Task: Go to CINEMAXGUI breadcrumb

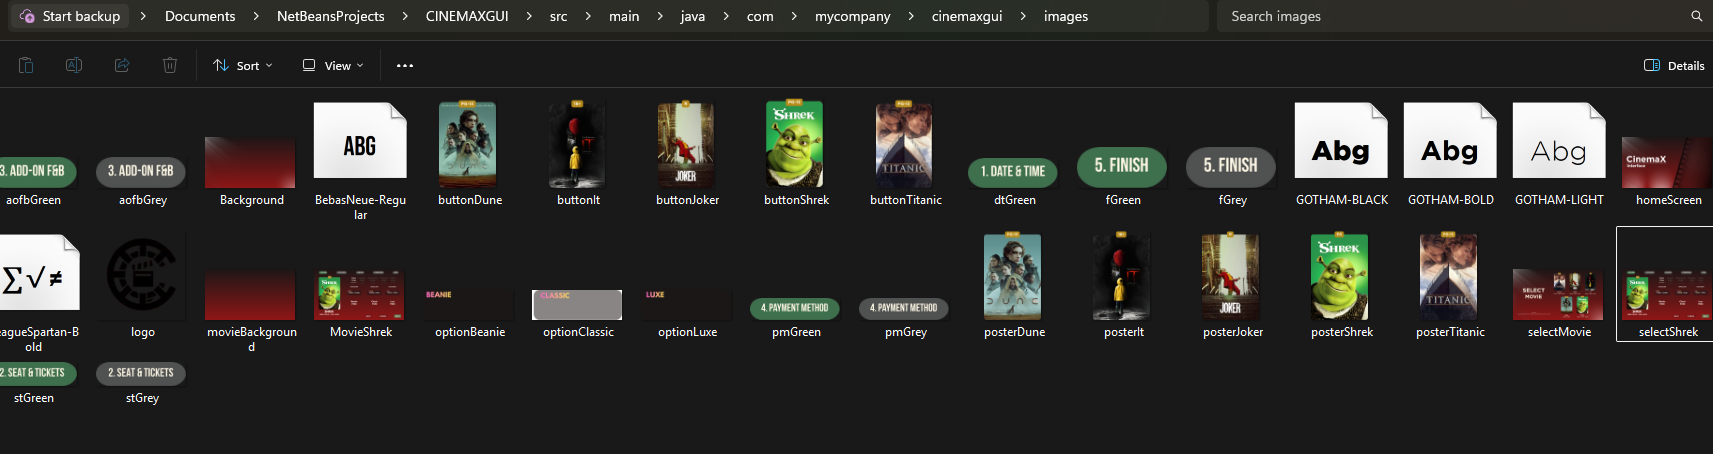Action: pos(467,16)
